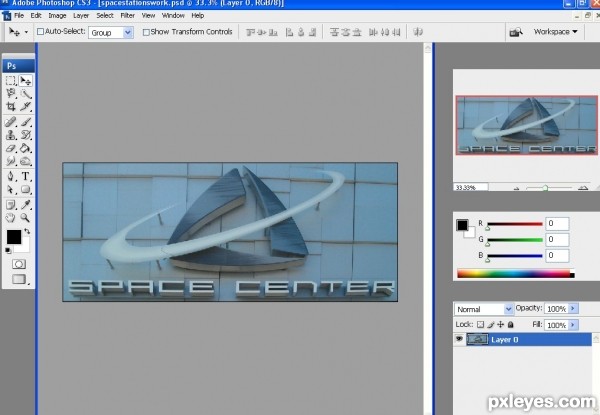Select the Notes tool
Image resolution: width=600 pixels, height=415 pixels.
[11, 205]
